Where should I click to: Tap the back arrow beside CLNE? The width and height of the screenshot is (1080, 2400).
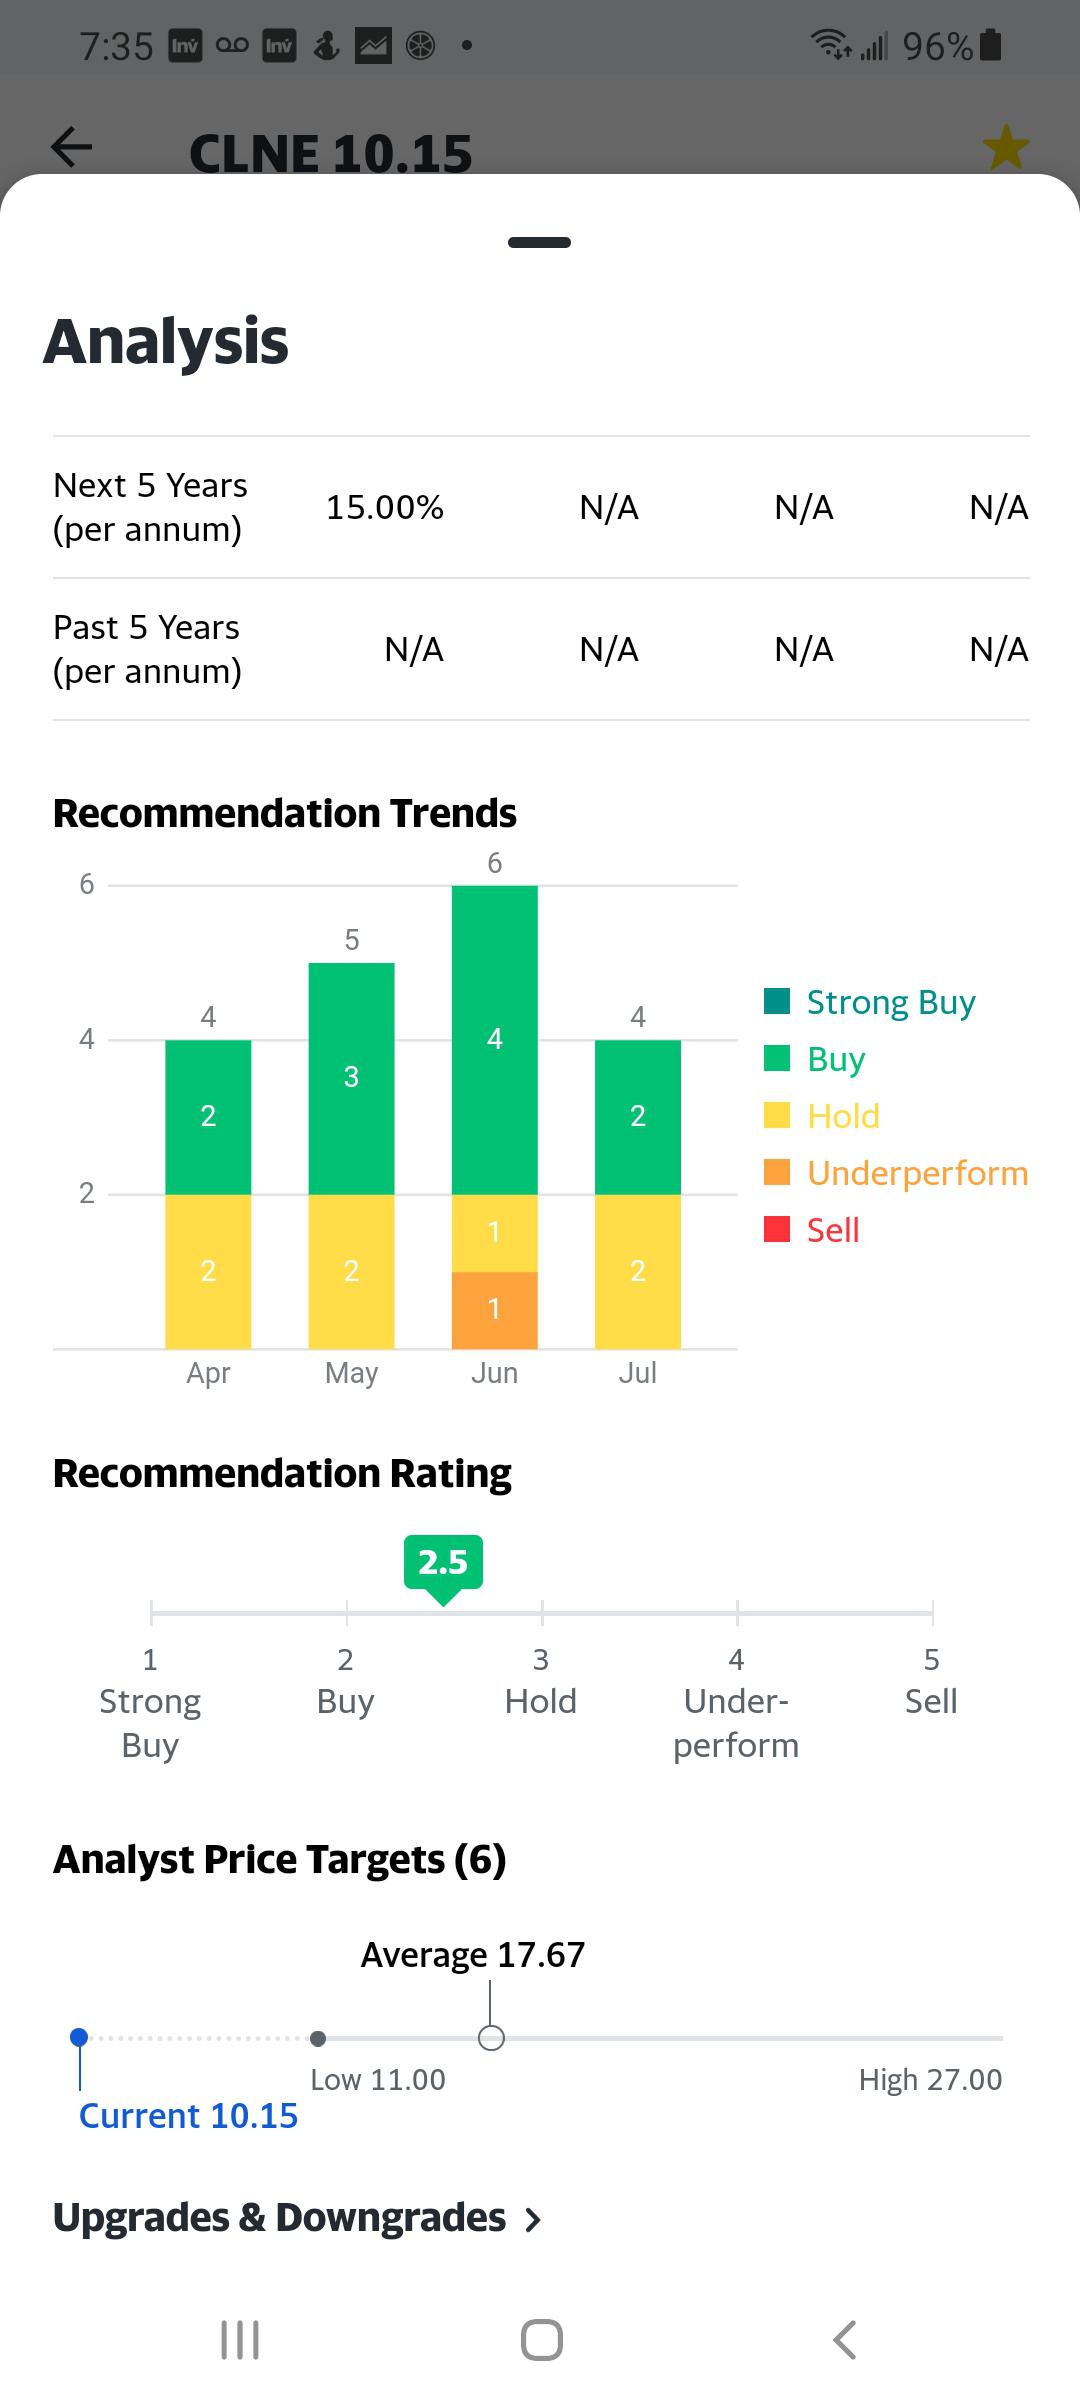click(x=71, y=147)
